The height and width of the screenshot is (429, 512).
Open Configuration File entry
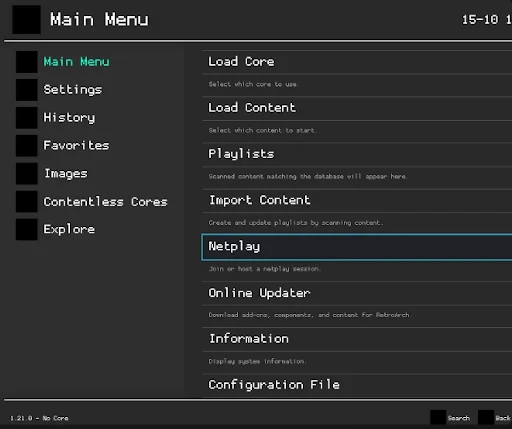point(357,385)
